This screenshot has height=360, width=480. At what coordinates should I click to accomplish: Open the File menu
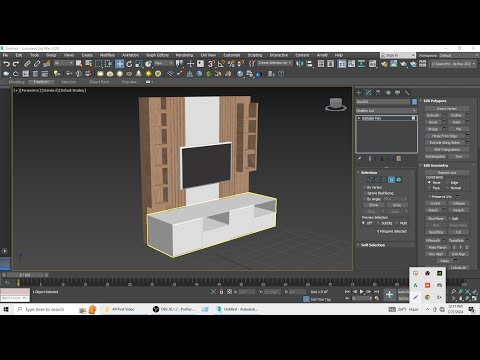point(5,55)
